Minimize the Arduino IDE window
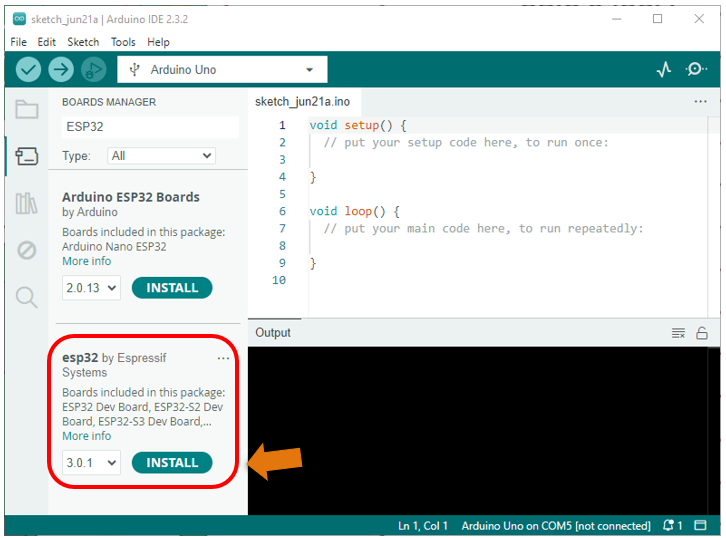 616,19
